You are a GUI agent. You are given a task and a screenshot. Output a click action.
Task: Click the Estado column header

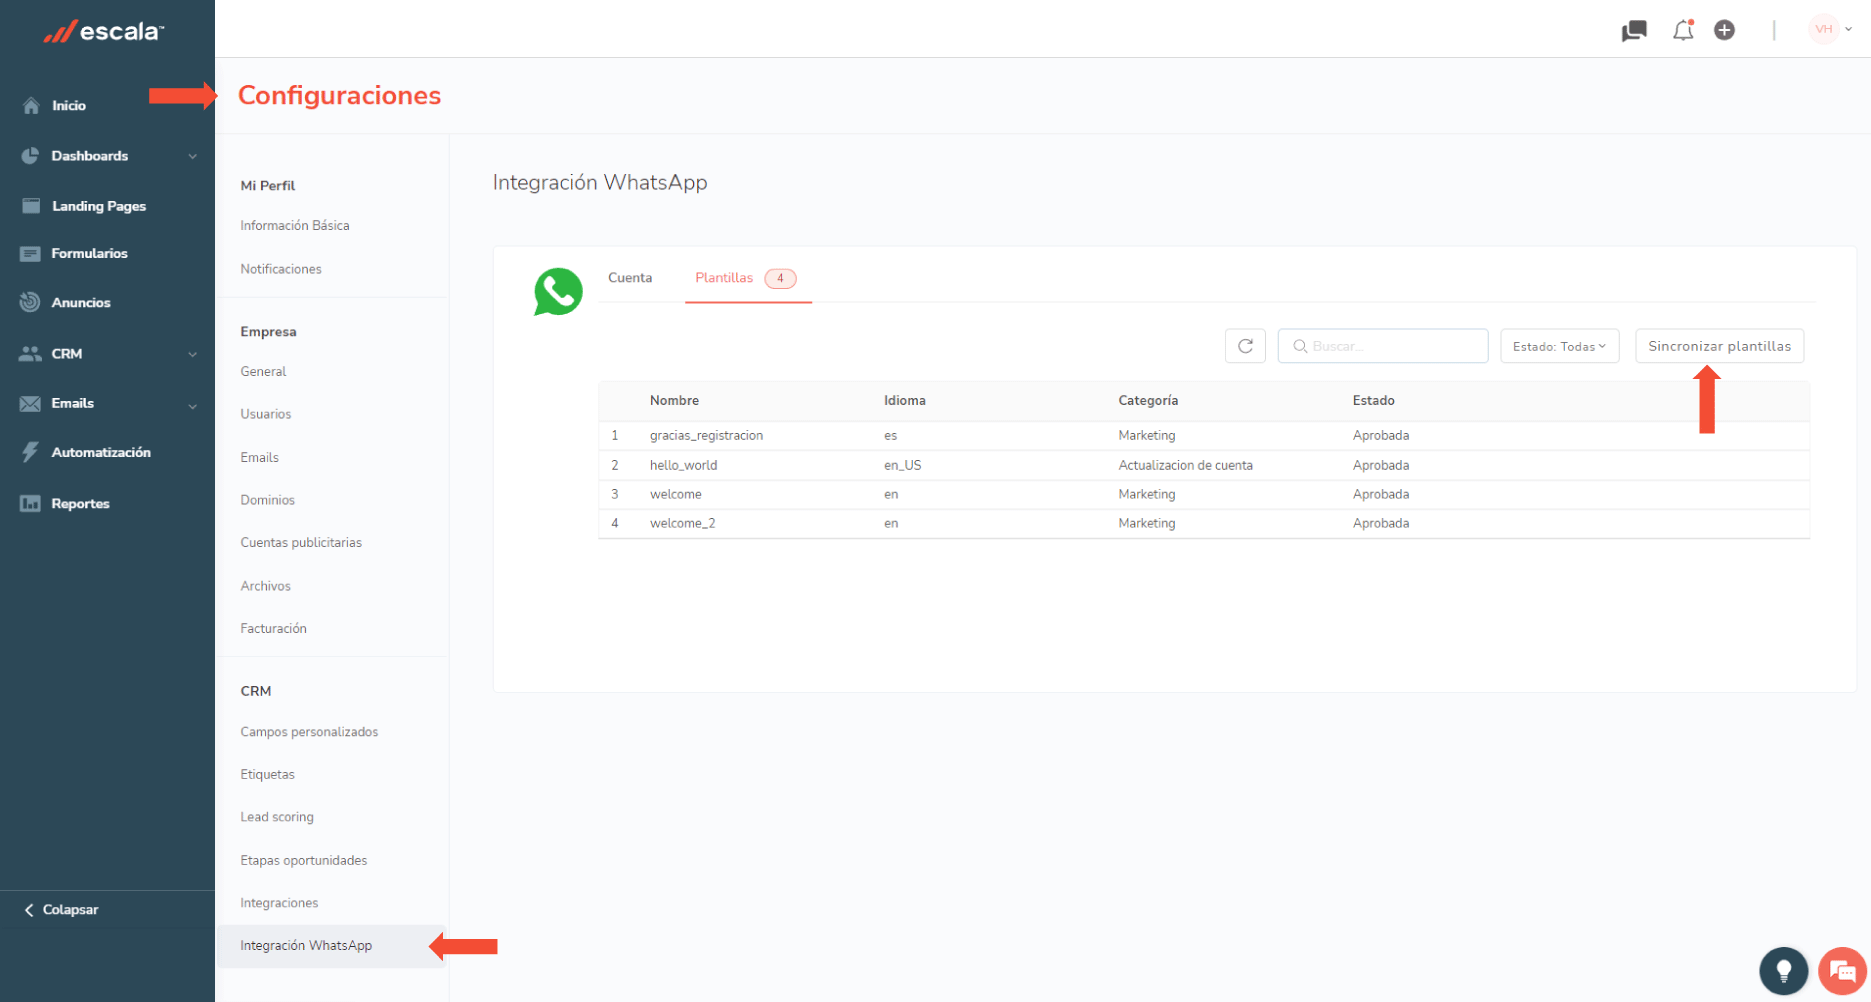pos(1374,401)
